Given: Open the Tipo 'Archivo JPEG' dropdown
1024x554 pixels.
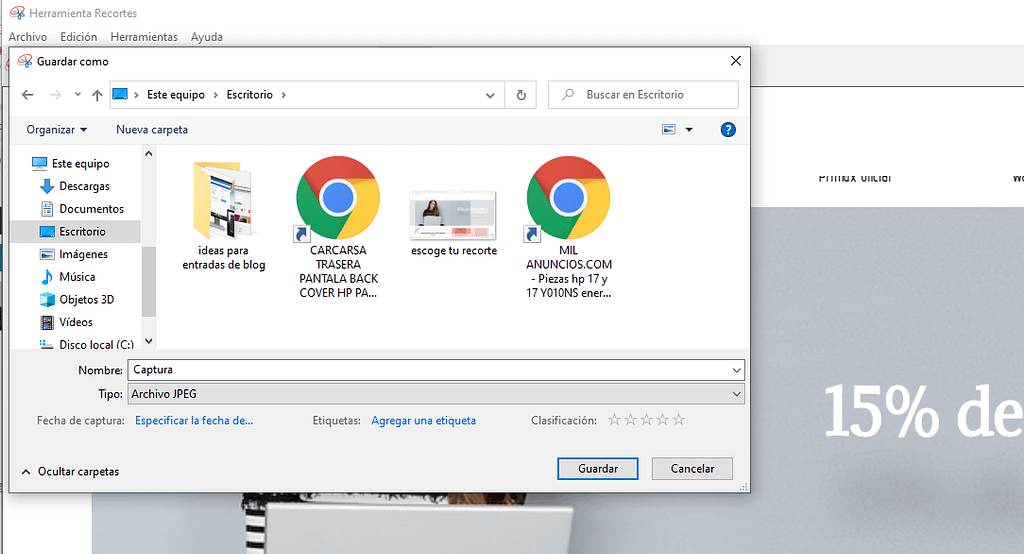Looking at the screenshot, I should [x=436, y=394].
